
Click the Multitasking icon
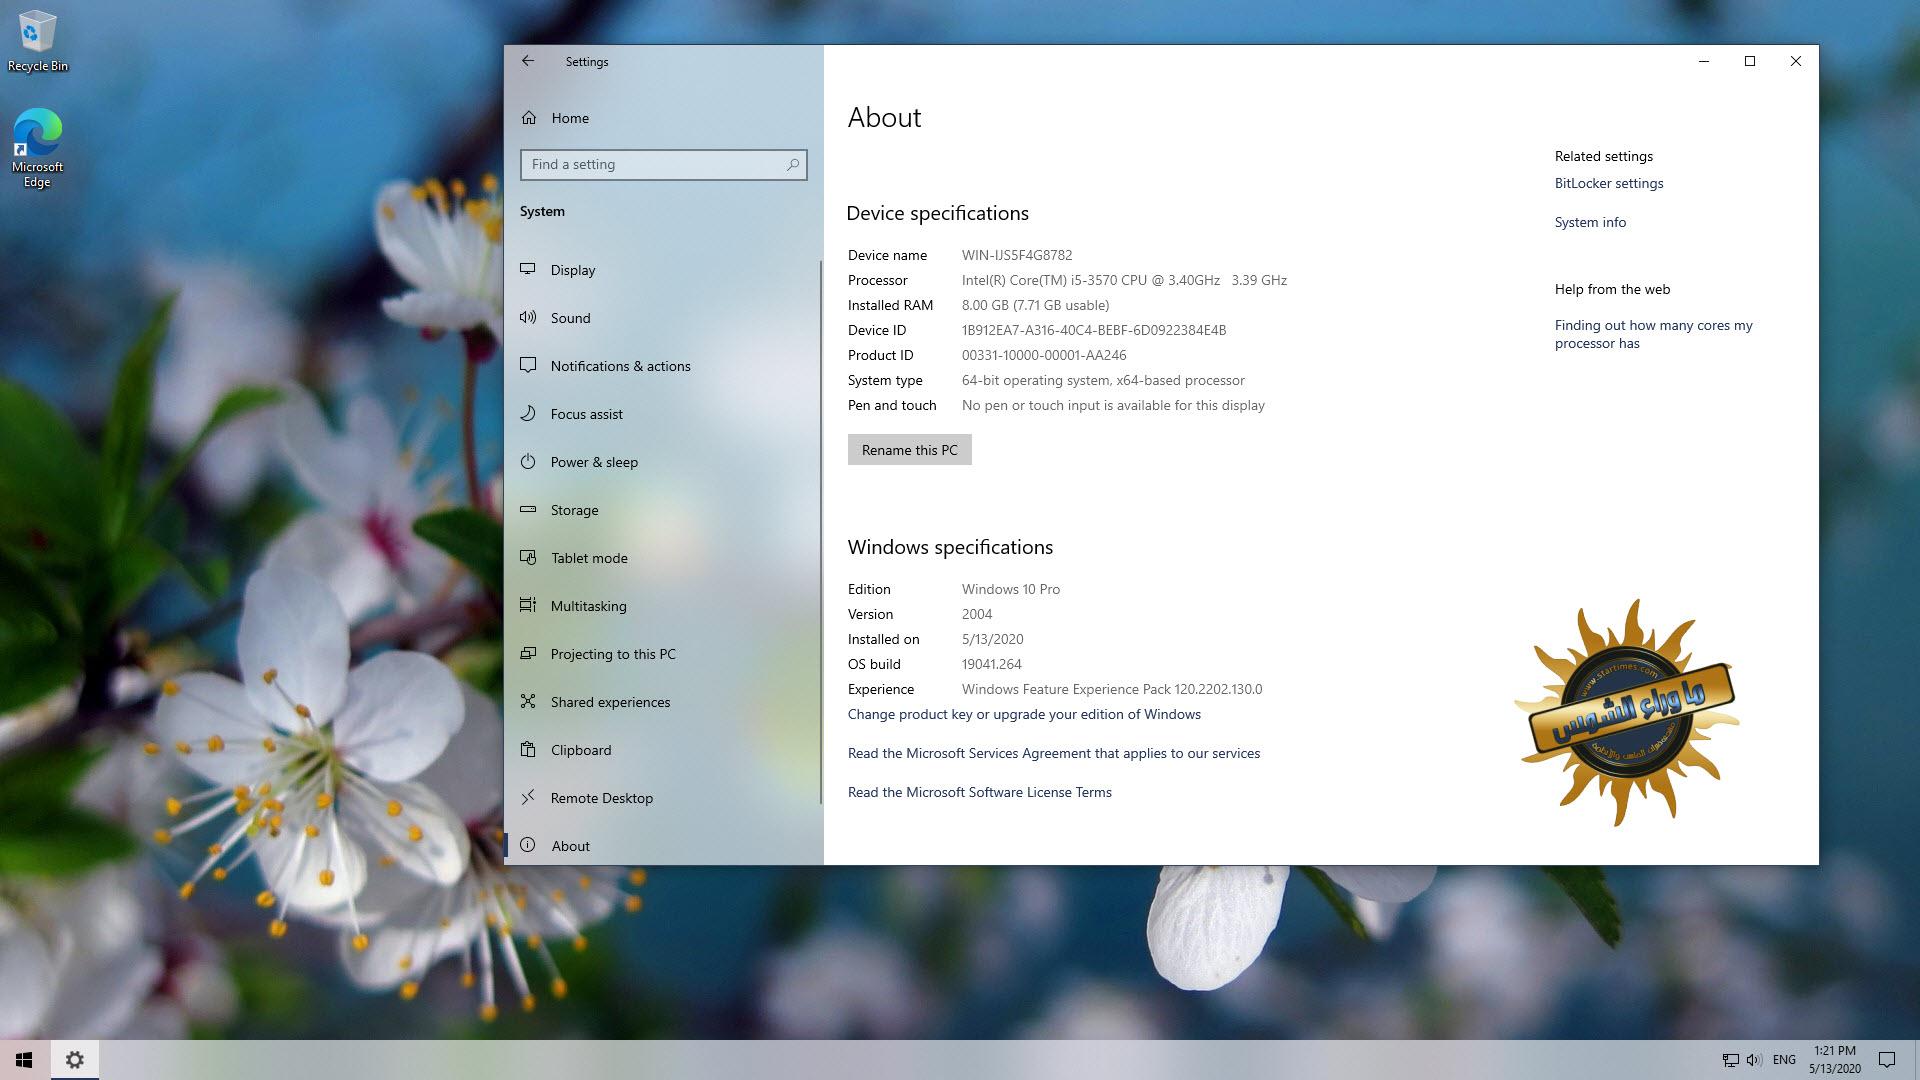coord(528,605)
